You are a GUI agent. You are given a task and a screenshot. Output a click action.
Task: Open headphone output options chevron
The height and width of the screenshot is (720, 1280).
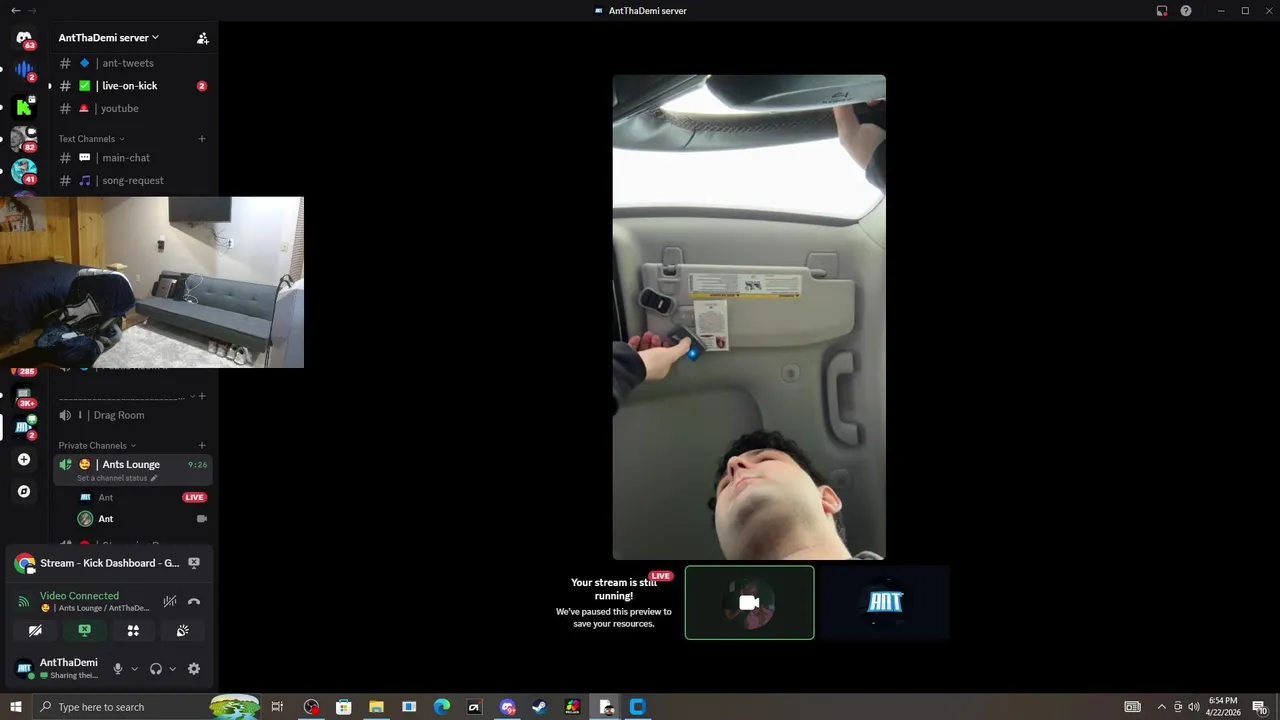pos(172,669)
